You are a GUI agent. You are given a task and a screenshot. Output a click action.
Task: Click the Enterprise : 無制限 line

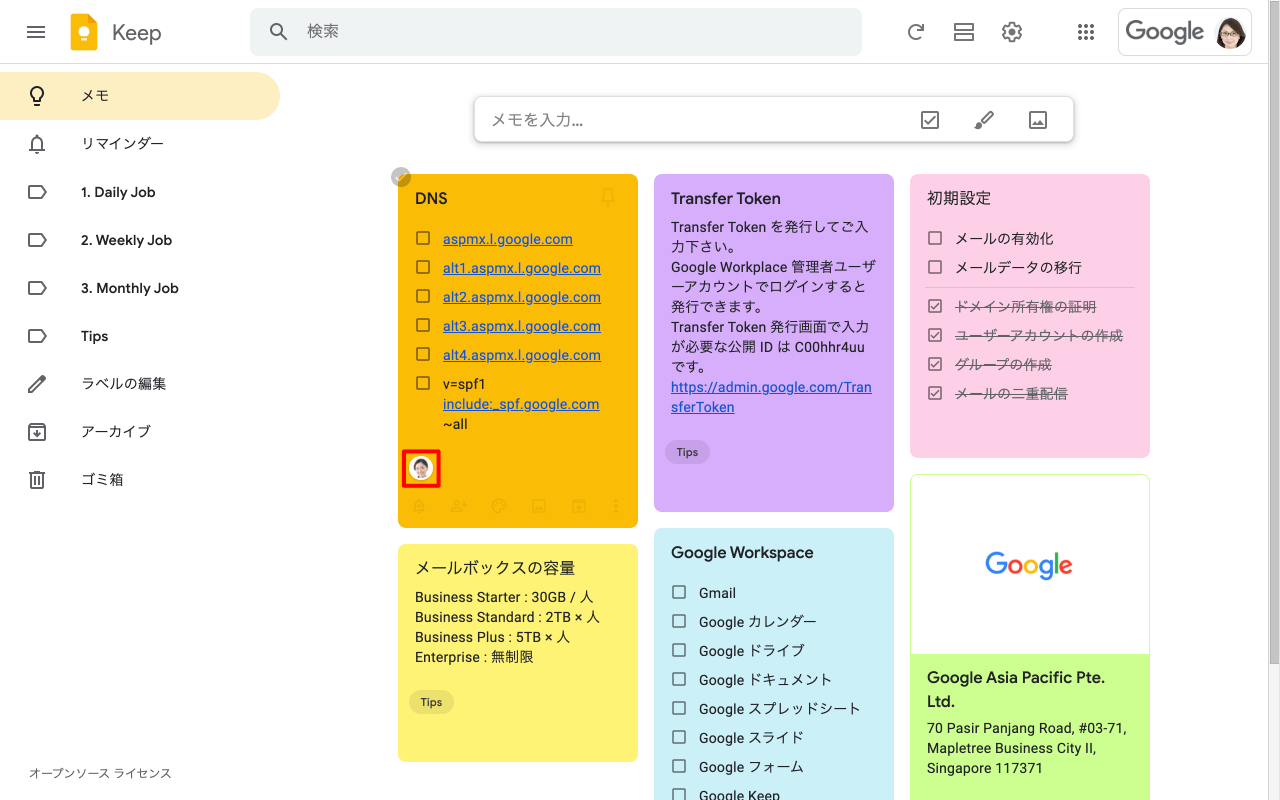[474, 657]
